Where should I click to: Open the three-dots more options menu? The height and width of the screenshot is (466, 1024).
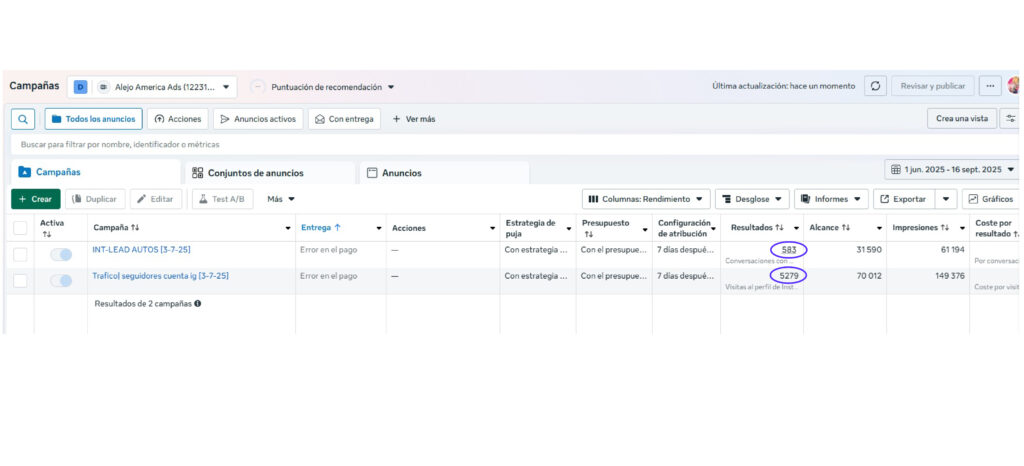990,86
